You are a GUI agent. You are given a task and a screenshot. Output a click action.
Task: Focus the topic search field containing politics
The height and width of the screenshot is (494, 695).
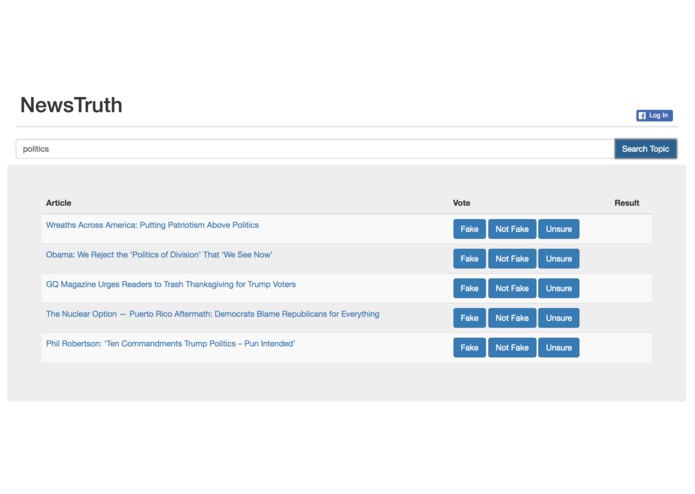pyautogui.click(x=315, y=149)
